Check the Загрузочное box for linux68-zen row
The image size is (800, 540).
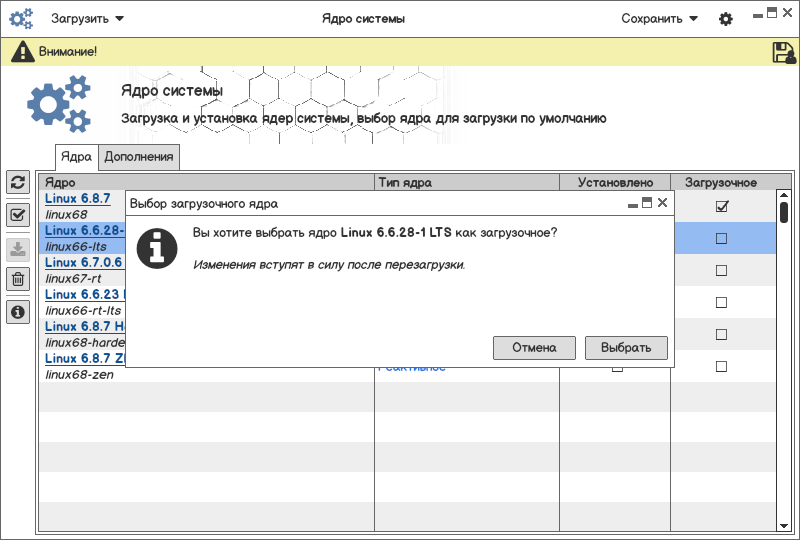pos(721,367)
